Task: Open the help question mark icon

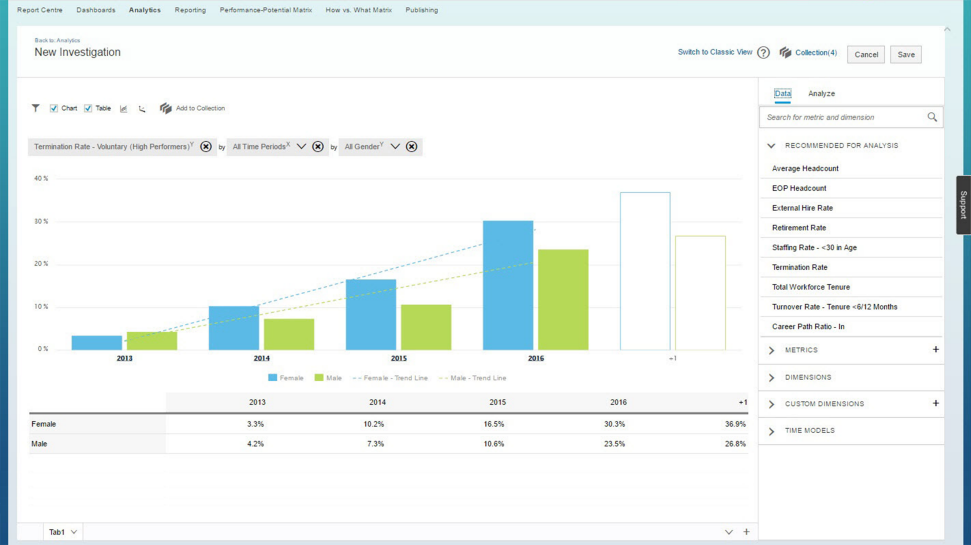Action: point(764,53)
